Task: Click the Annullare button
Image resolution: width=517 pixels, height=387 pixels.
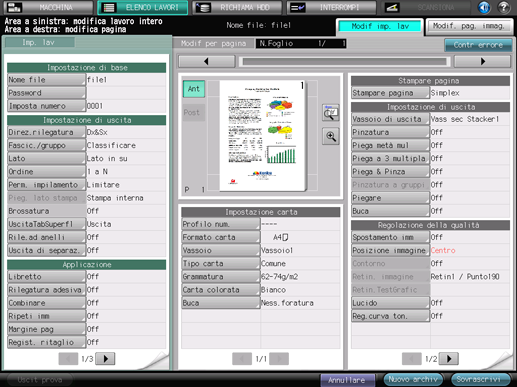Action: click(x=347, y=380)
